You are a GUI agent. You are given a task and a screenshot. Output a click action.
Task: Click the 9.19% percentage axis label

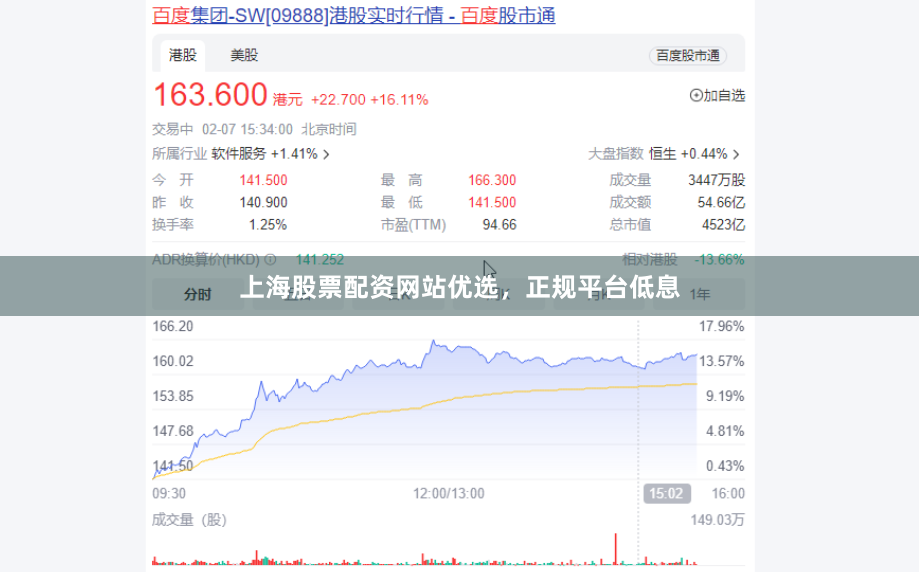coord(725,396)
